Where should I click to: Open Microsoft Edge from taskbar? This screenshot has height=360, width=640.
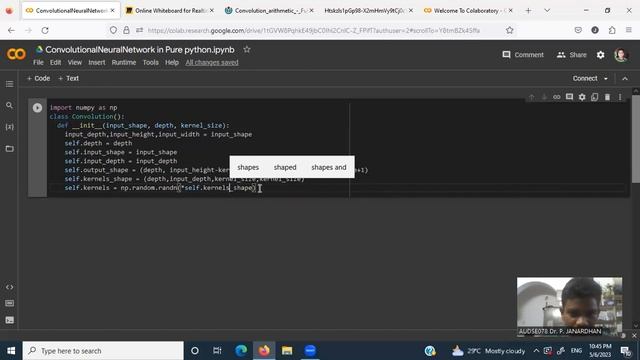[241, 351]
